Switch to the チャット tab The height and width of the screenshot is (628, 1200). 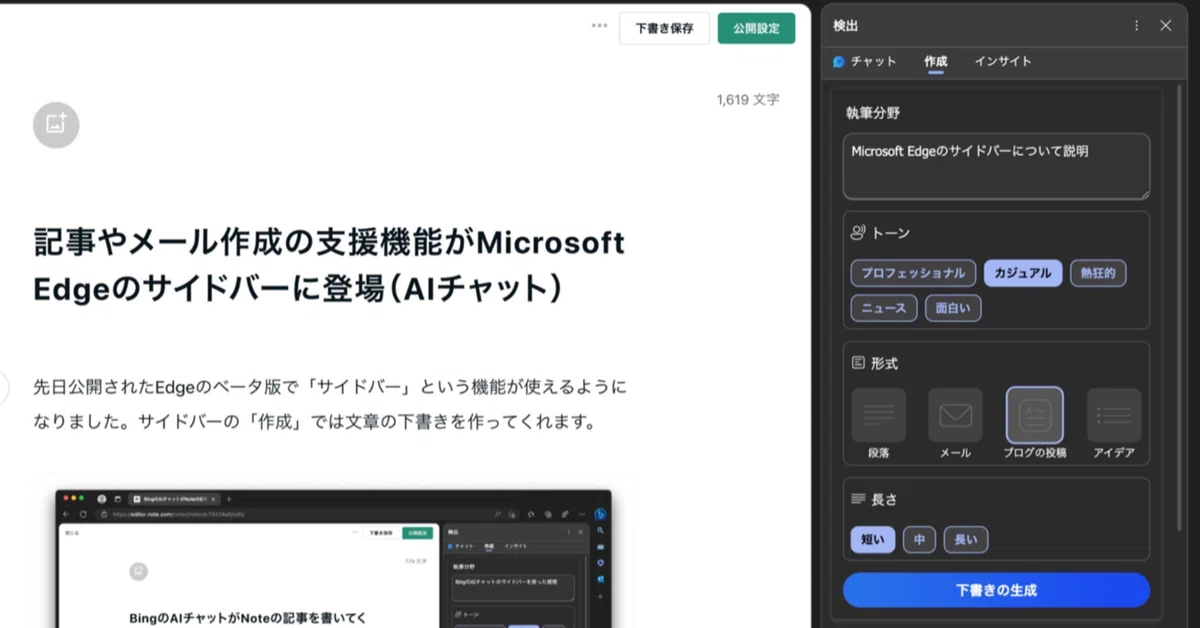[x=865, y=61]
